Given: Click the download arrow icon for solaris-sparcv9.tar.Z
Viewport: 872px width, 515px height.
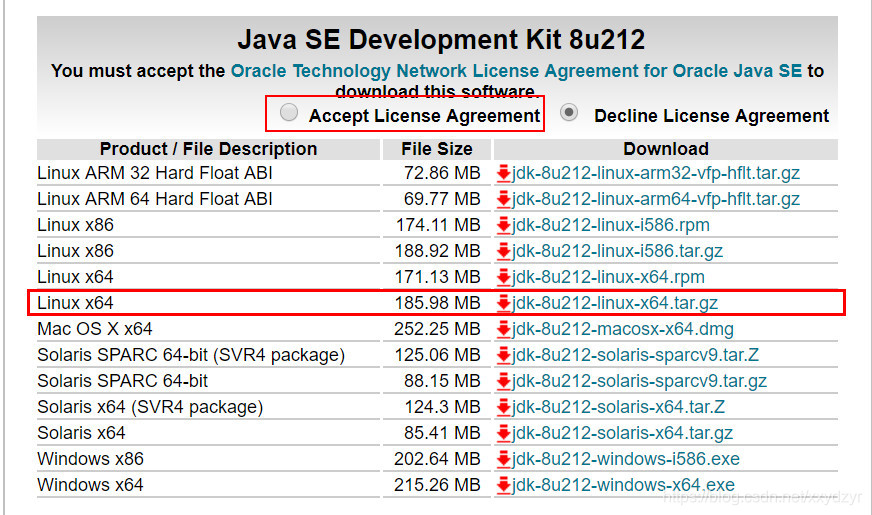Looking at the screenshot, I should (x=504, y=355).
